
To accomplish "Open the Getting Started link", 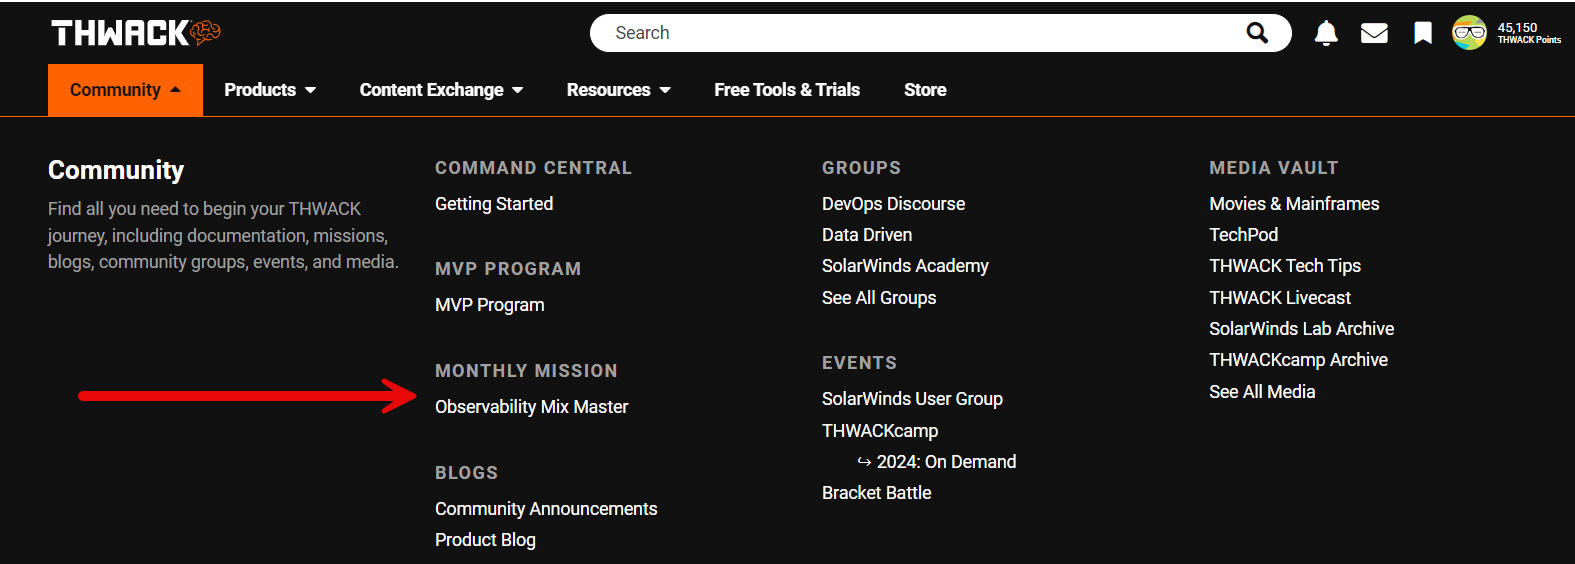I will coord(494,204).
